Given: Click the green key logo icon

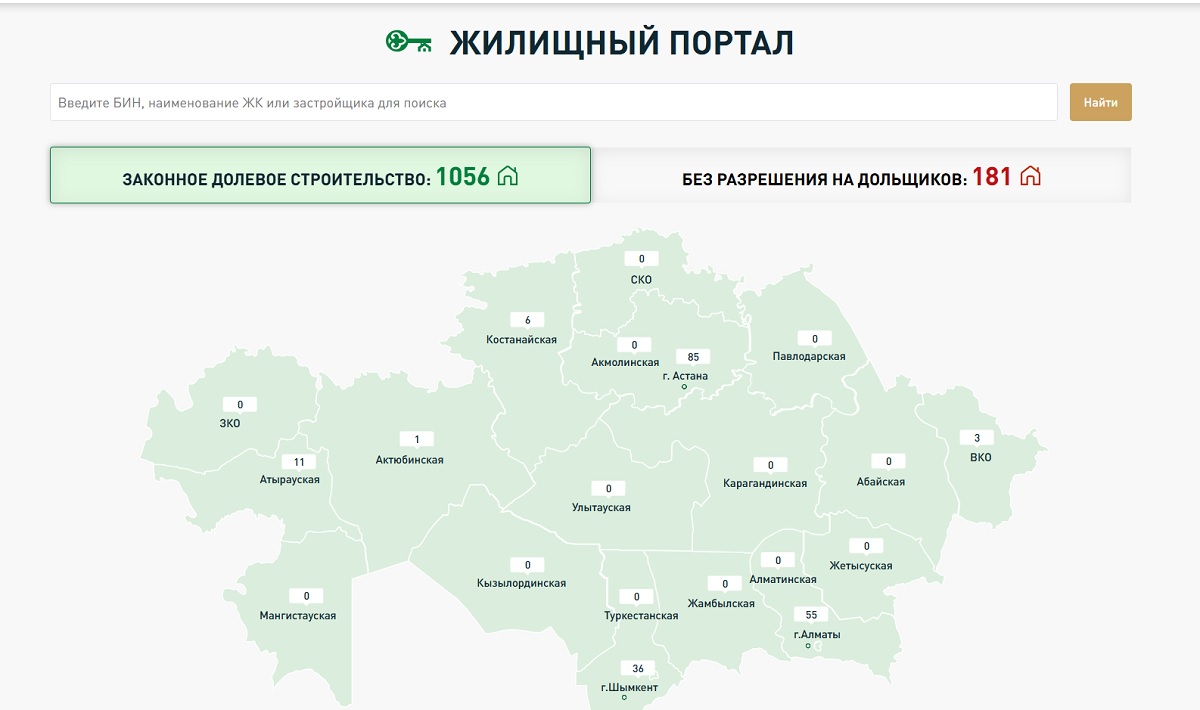Looking at the screenshot, I should (x=408, y=43).
